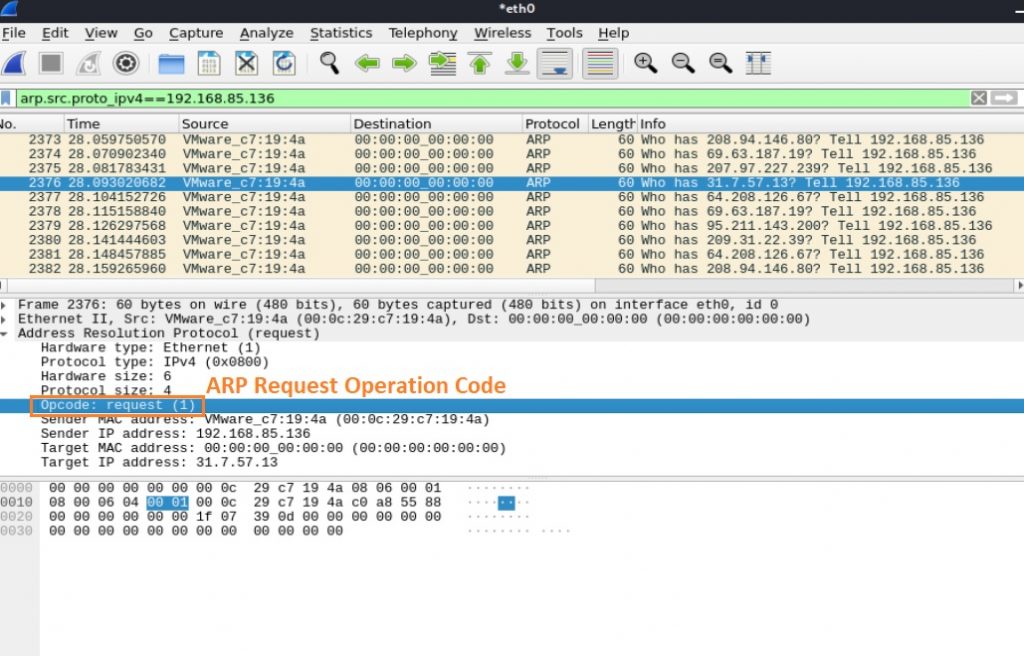Image resolution: width=1024 pixels, height=656 pixels.
Task: Select the Sender IP address field
Action: tap(175, 434)
